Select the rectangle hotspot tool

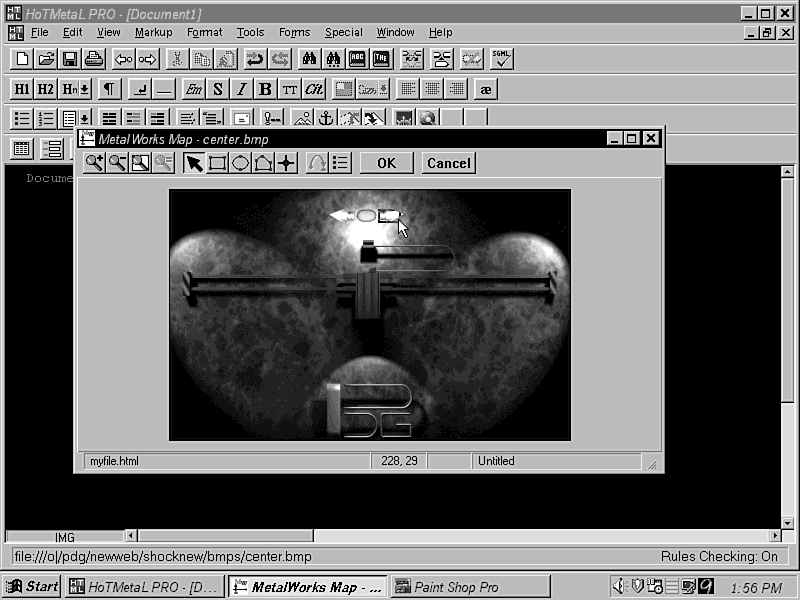point(217,163)
